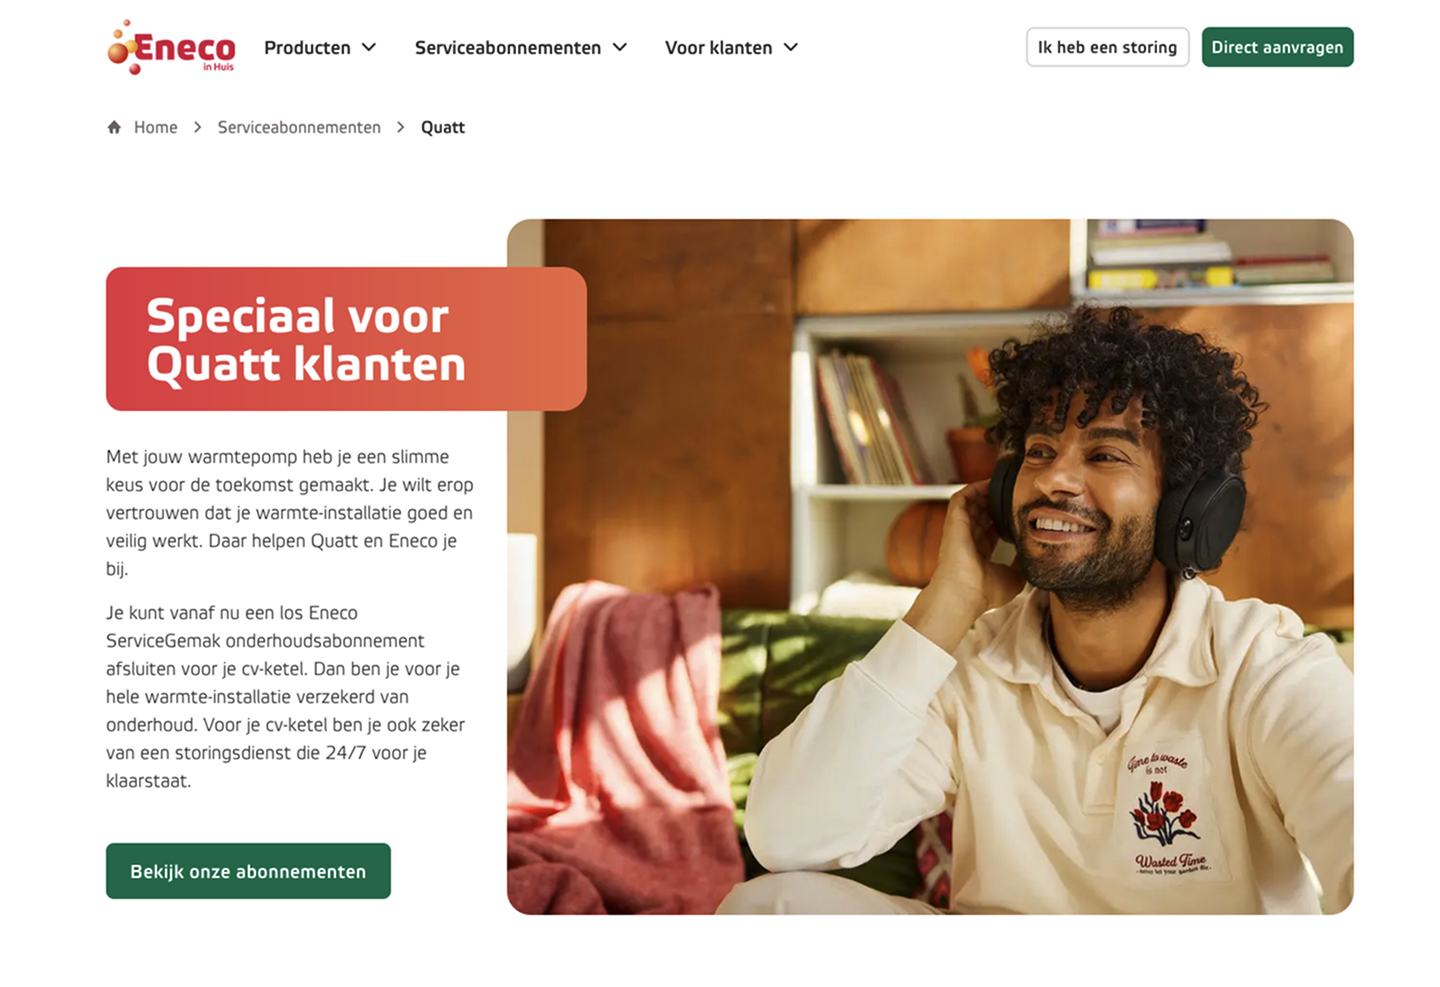Click Bekijk onze abonnementen button
This screenshot has height=987, width=1440.
(x=248, y=871)
